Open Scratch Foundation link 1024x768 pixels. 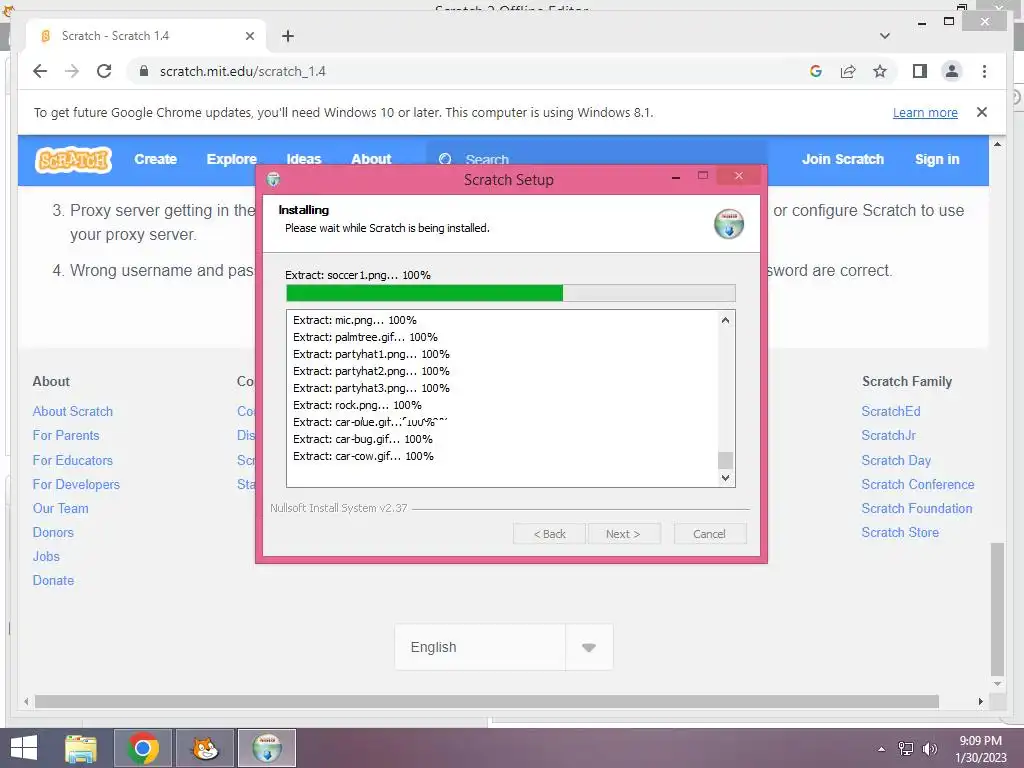point(916,508)
